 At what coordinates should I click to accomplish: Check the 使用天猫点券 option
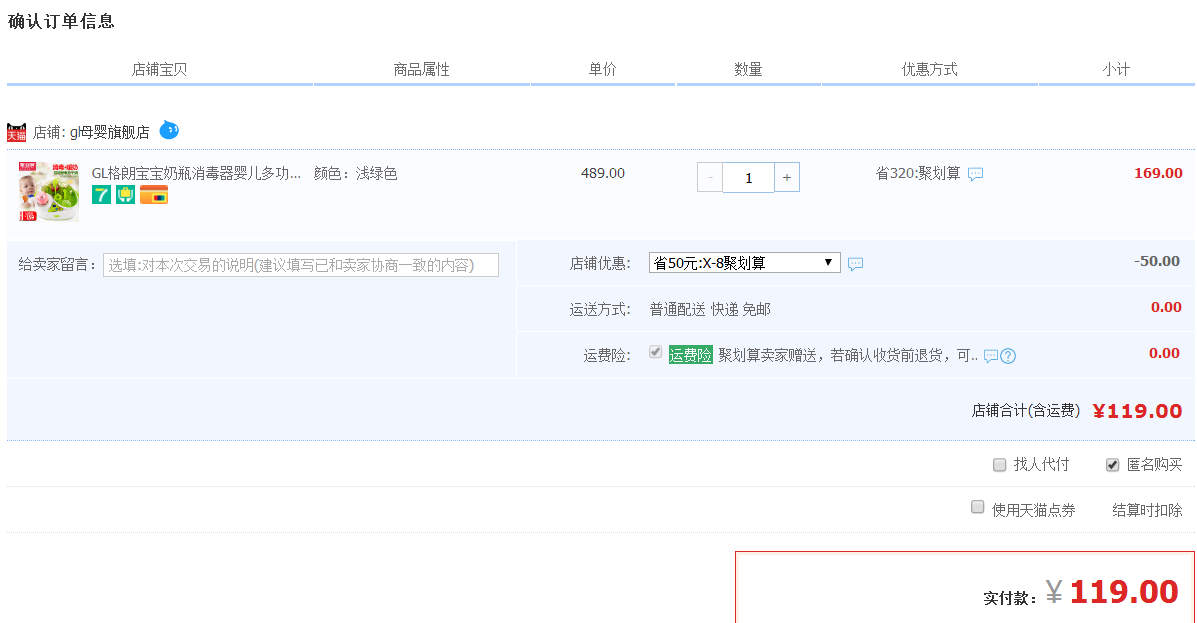[977, 507]
